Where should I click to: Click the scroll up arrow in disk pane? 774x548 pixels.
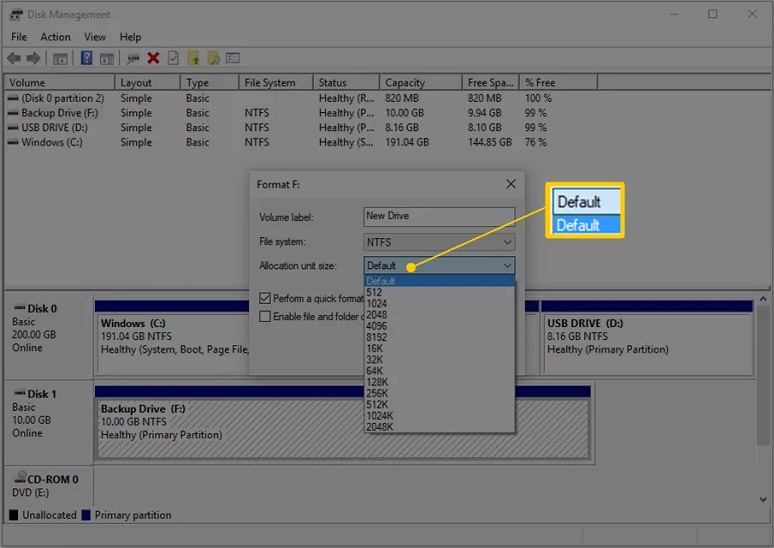tap(763, 299)
